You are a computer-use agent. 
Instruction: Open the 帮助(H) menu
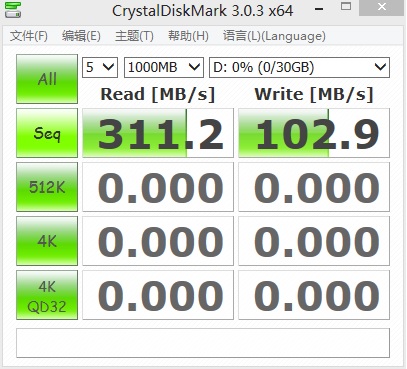click(x=188, y=36)
